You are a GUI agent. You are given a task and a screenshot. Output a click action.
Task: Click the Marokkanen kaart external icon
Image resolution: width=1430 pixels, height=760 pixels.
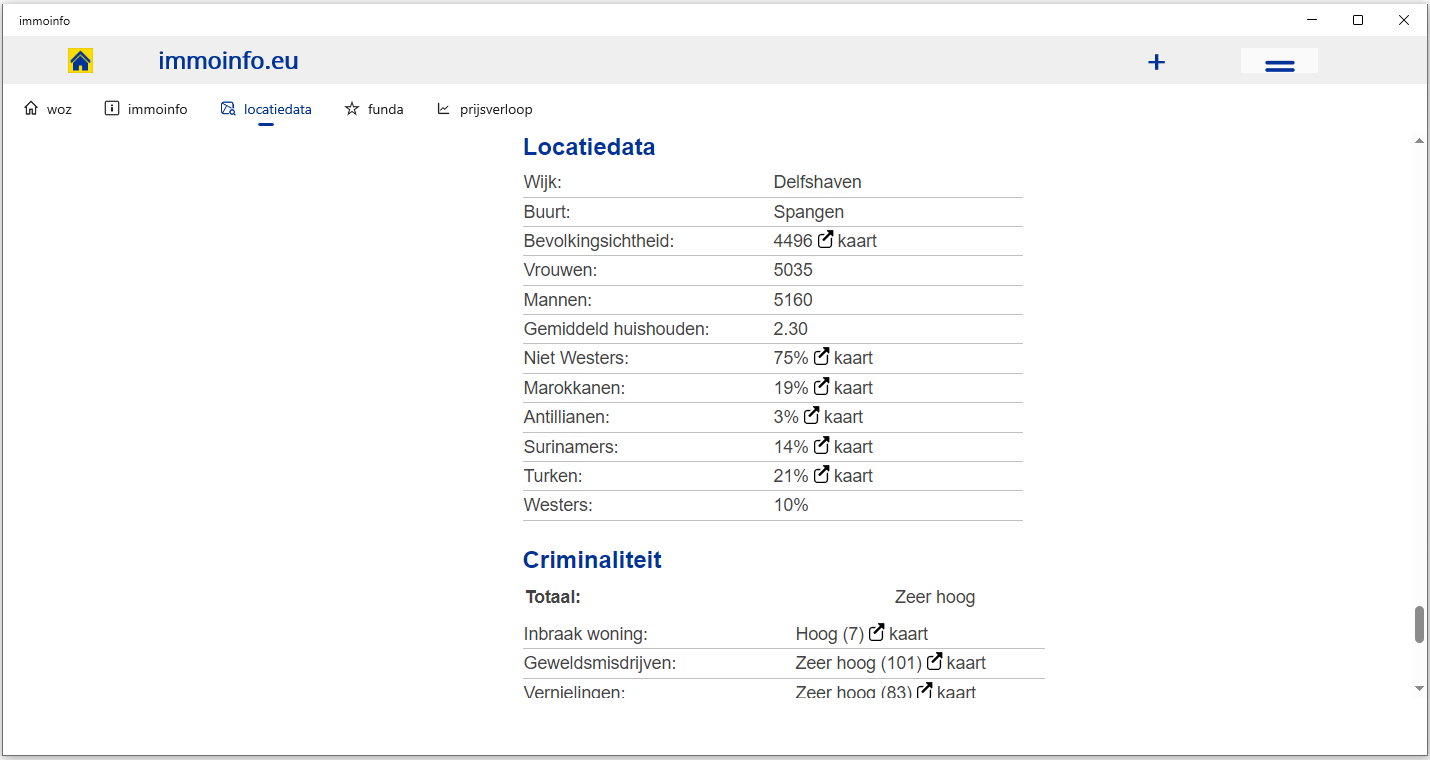pos(822,387)
